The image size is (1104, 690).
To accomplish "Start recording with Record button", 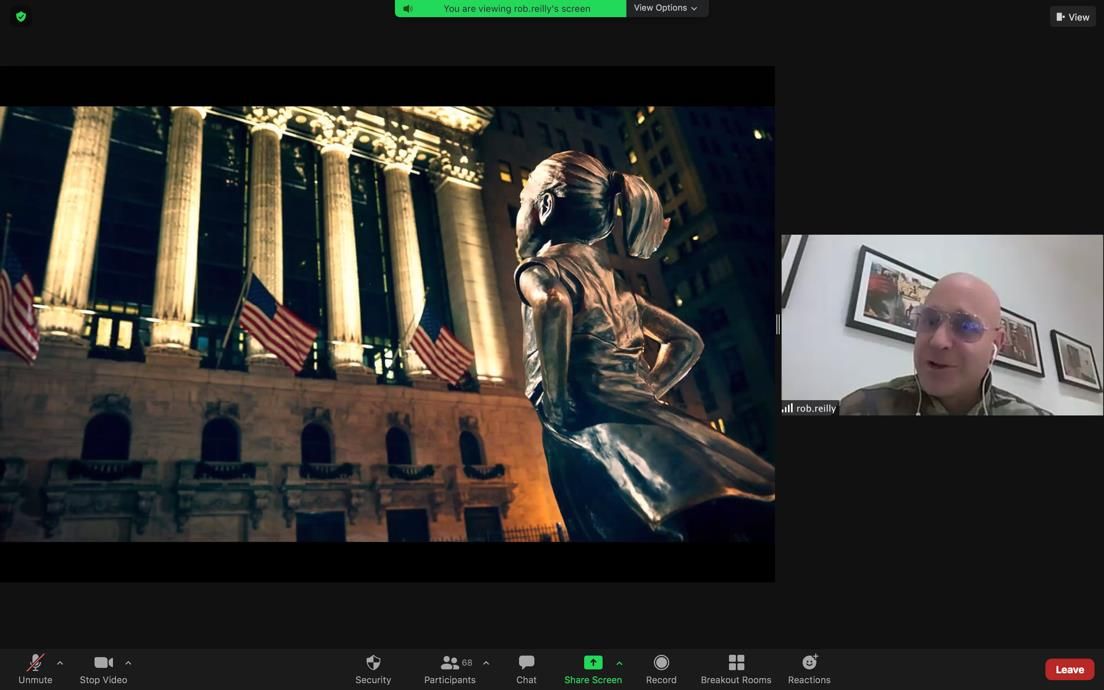I will (661, 668).
